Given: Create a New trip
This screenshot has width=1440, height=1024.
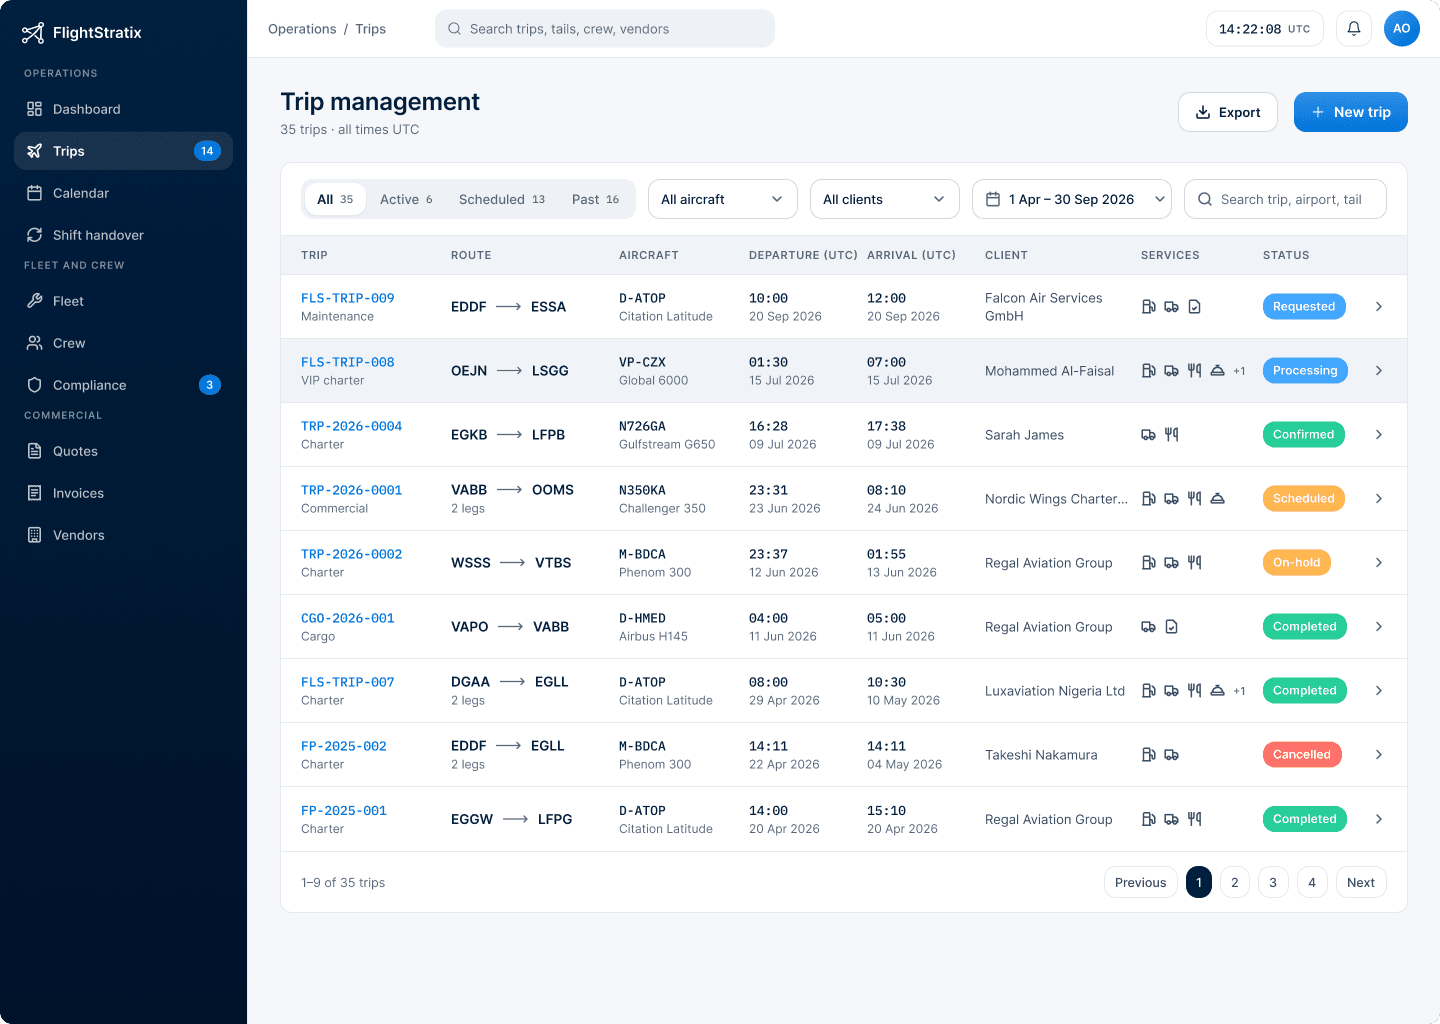Looking at the screenshot, I should click(1351, 112).
